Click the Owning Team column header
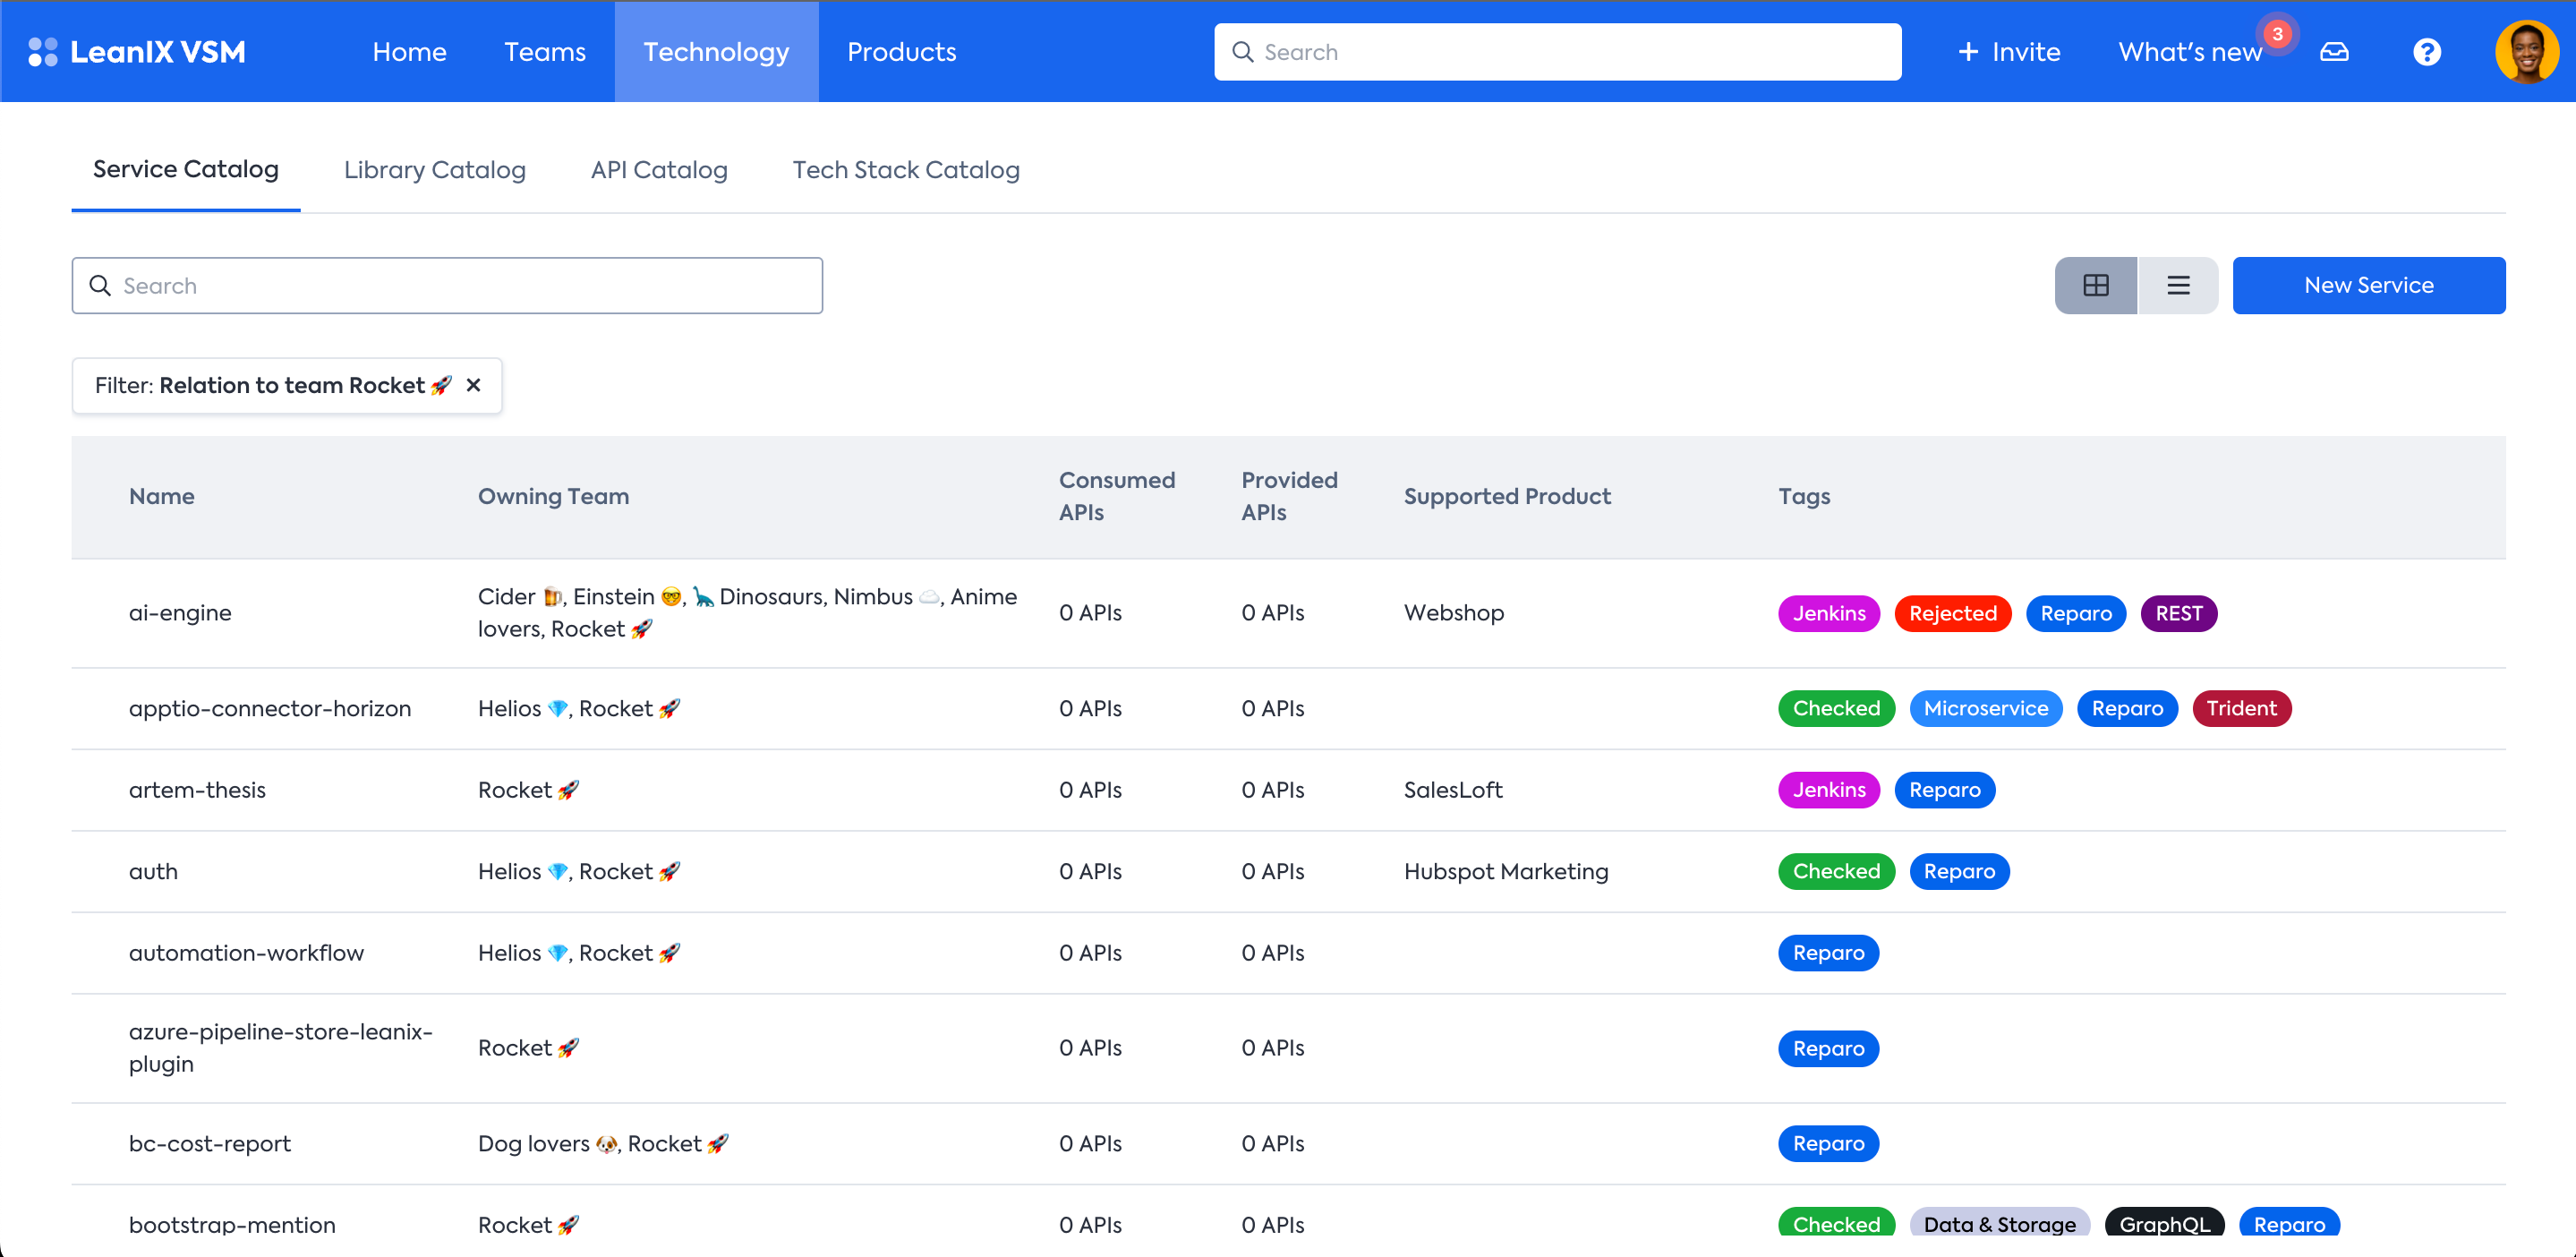The height and width of the screenshot is (1257, 2576). (x=553, y=497)
